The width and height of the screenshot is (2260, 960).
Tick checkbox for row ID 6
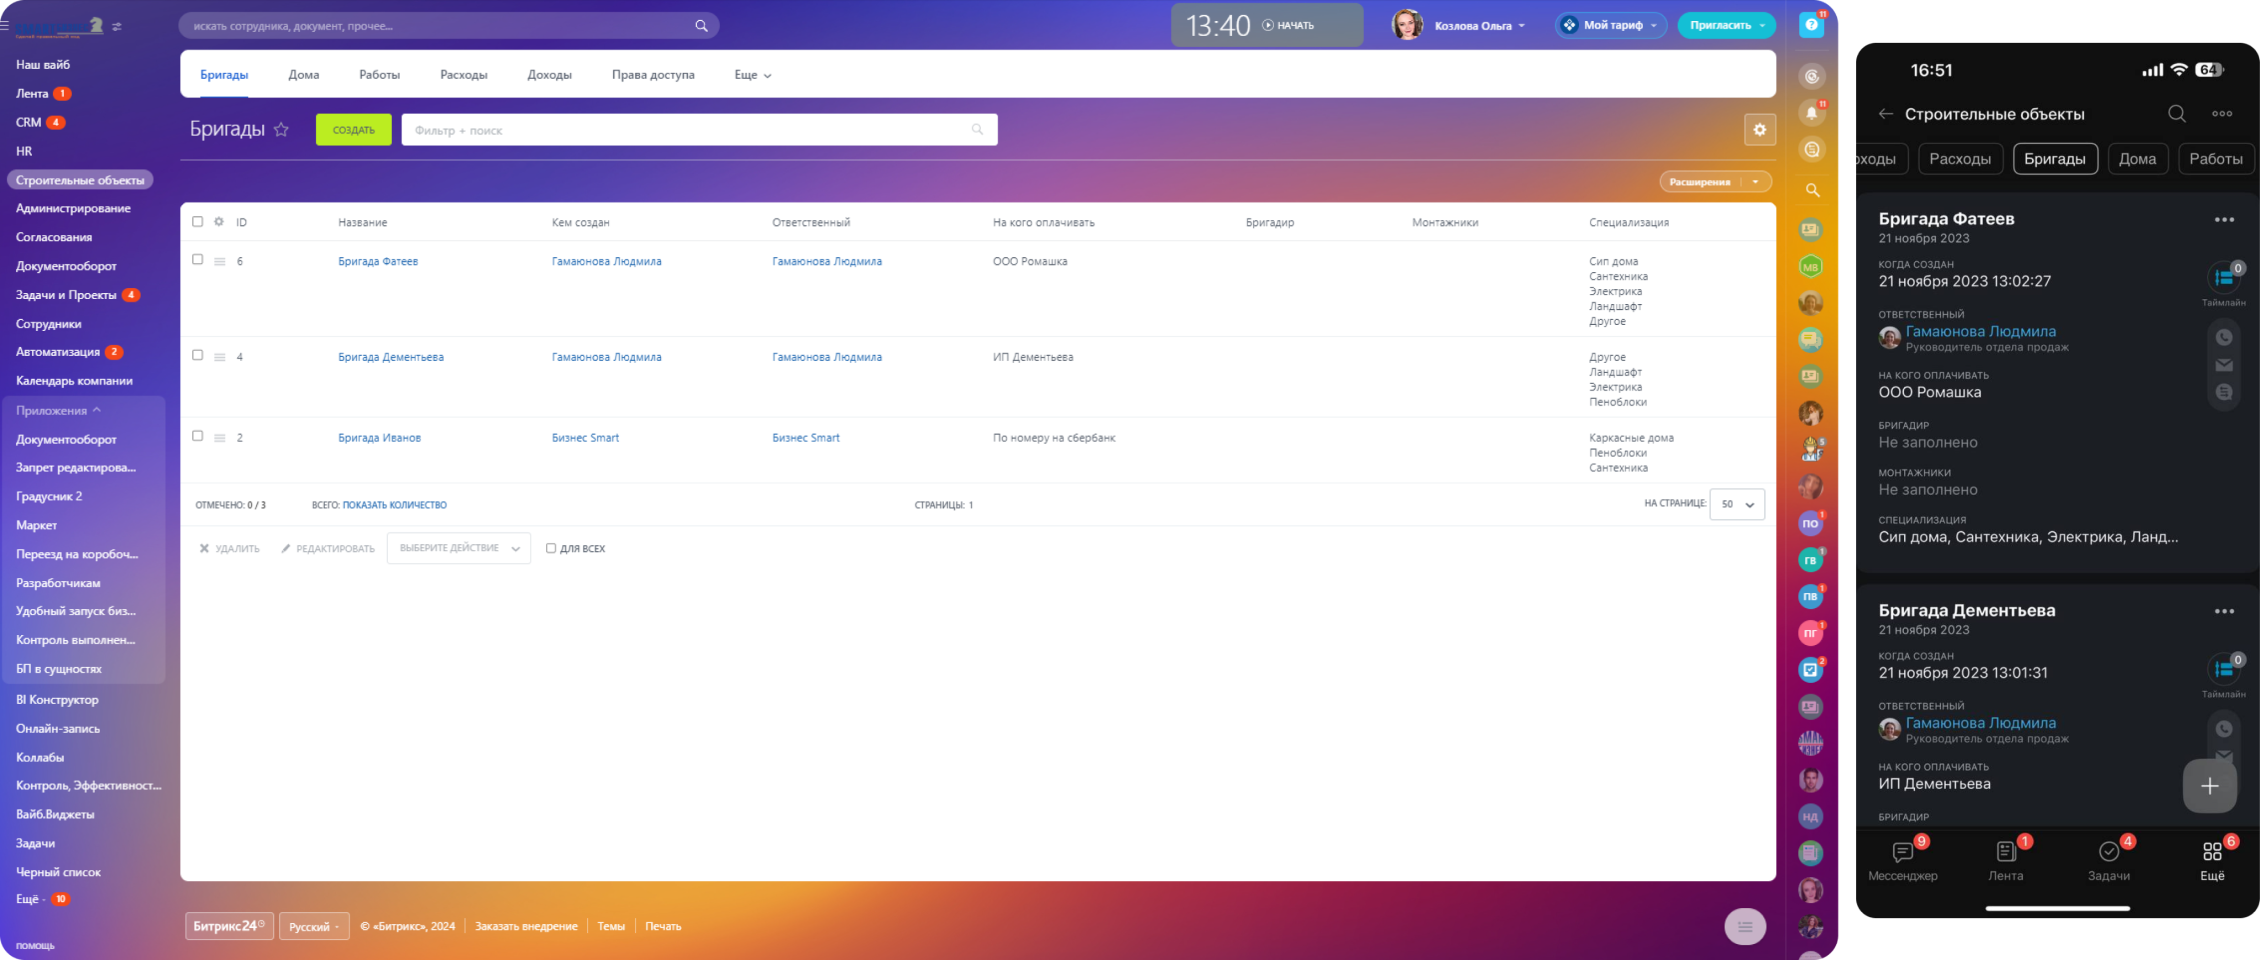(x=197, y=259)
